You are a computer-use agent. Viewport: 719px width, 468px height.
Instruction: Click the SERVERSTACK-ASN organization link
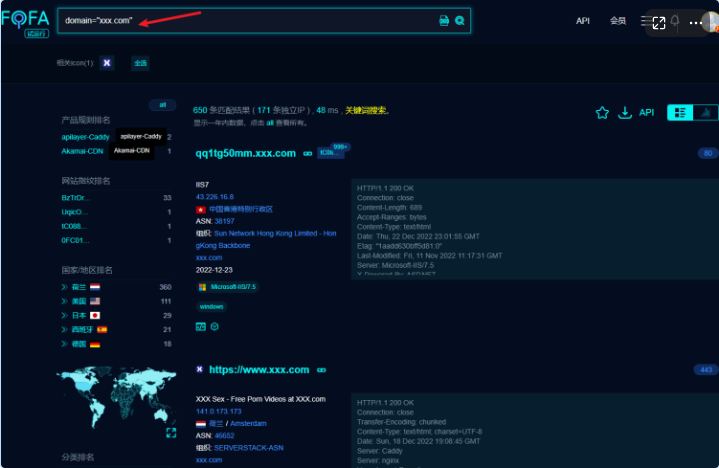(249, 448)
